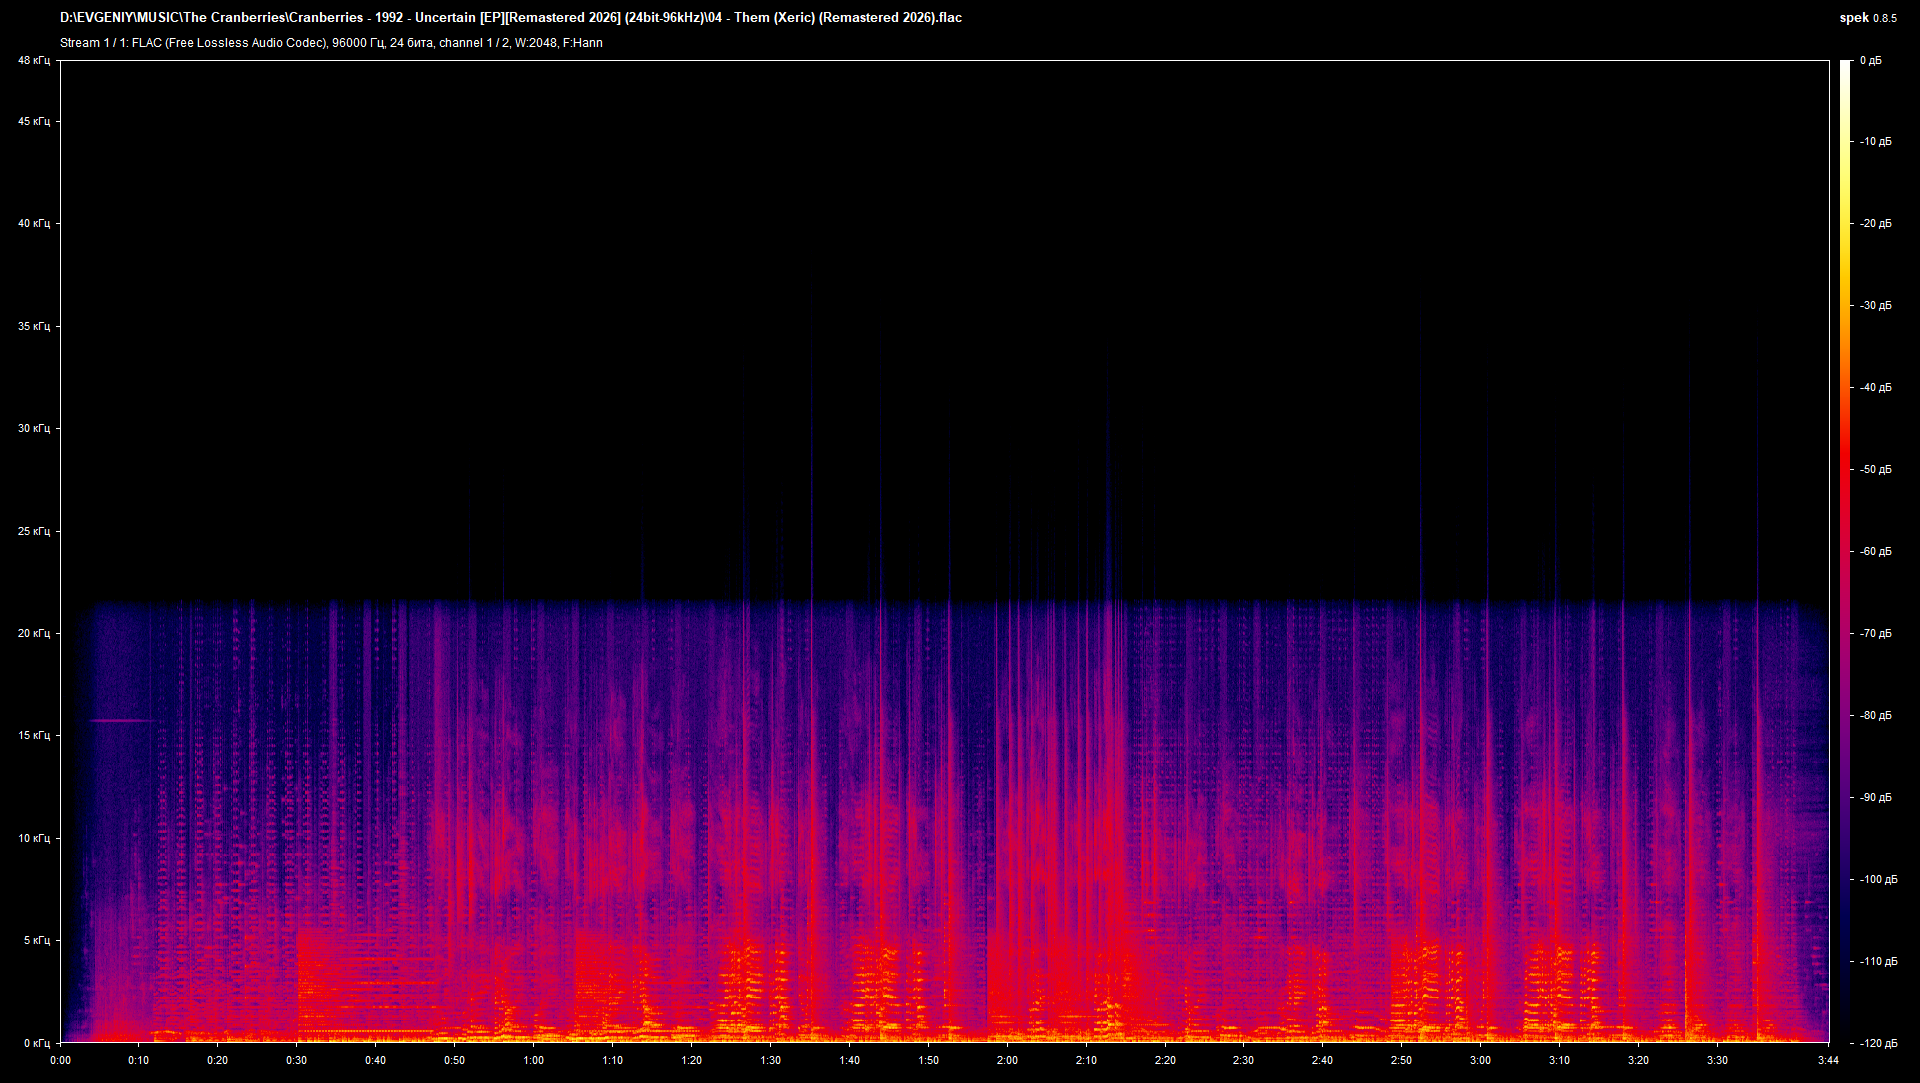
Task: Click the 48 кГц frequency label
Action: click(x=34, y=61)
